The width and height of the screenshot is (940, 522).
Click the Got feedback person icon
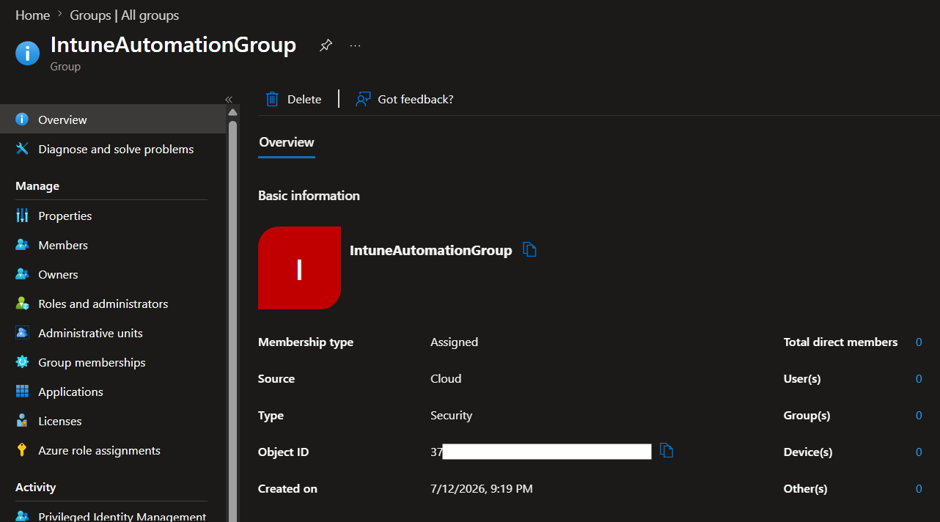[363, 99]
